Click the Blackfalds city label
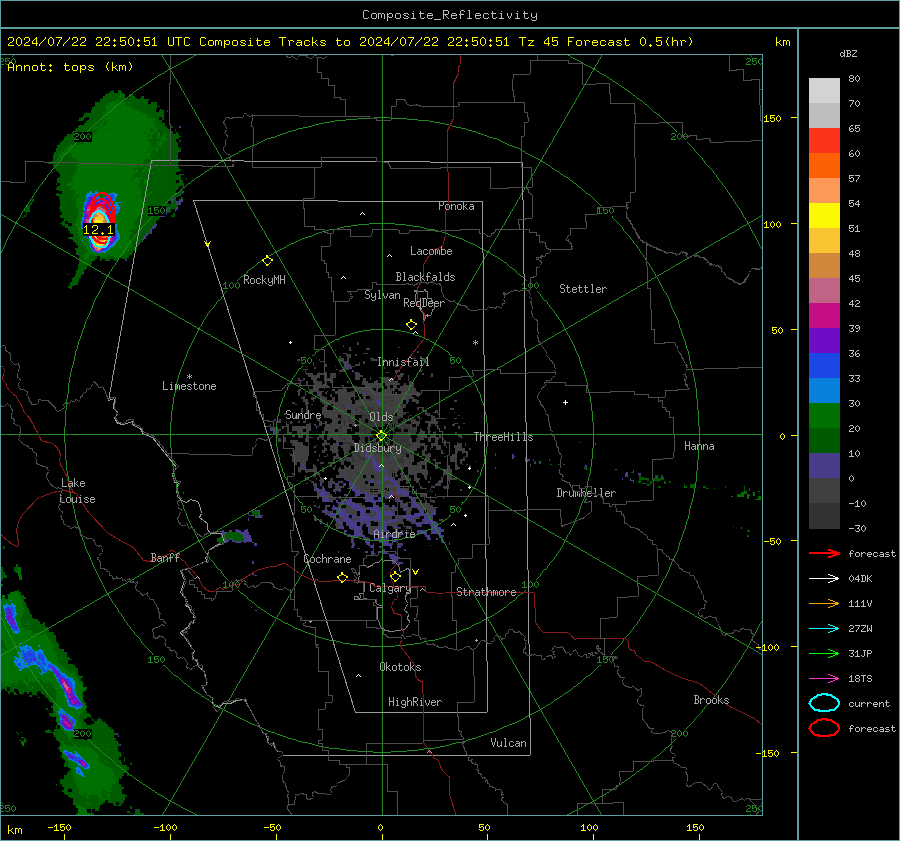This screenshot has width=900, height=841. (x=425, y=277)
